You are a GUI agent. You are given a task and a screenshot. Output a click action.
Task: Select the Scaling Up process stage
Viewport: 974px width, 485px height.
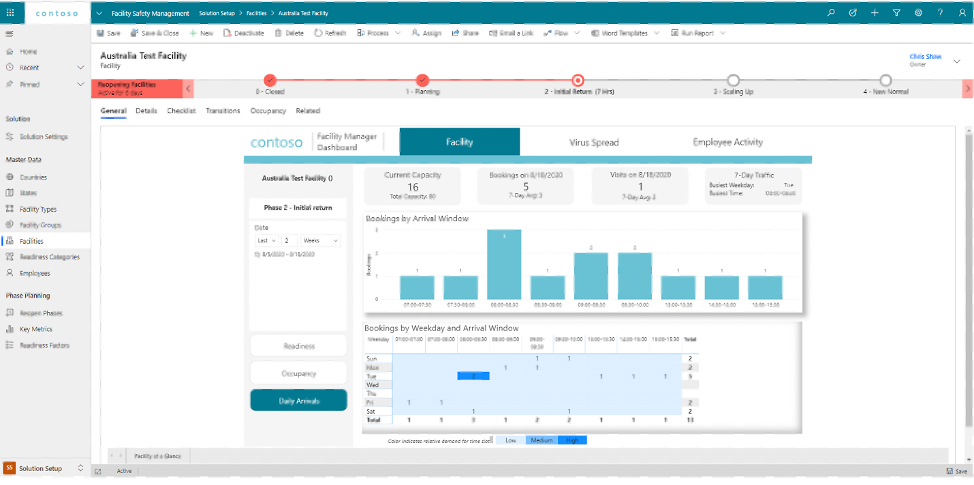[733, 80]
